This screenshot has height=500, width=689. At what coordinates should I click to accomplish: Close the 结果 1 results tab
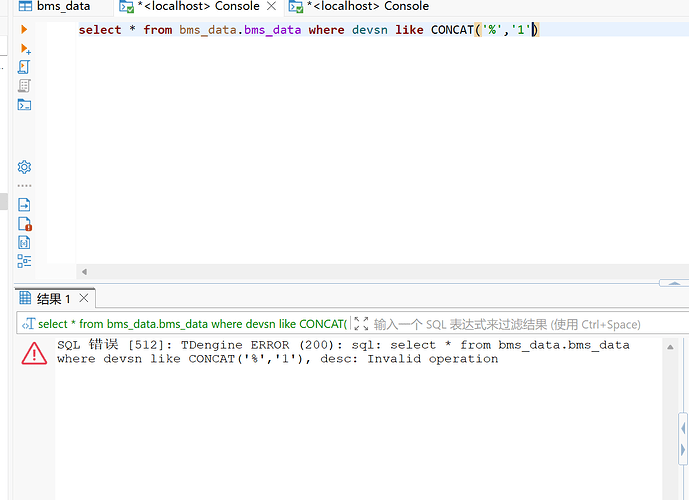(84, 298)
